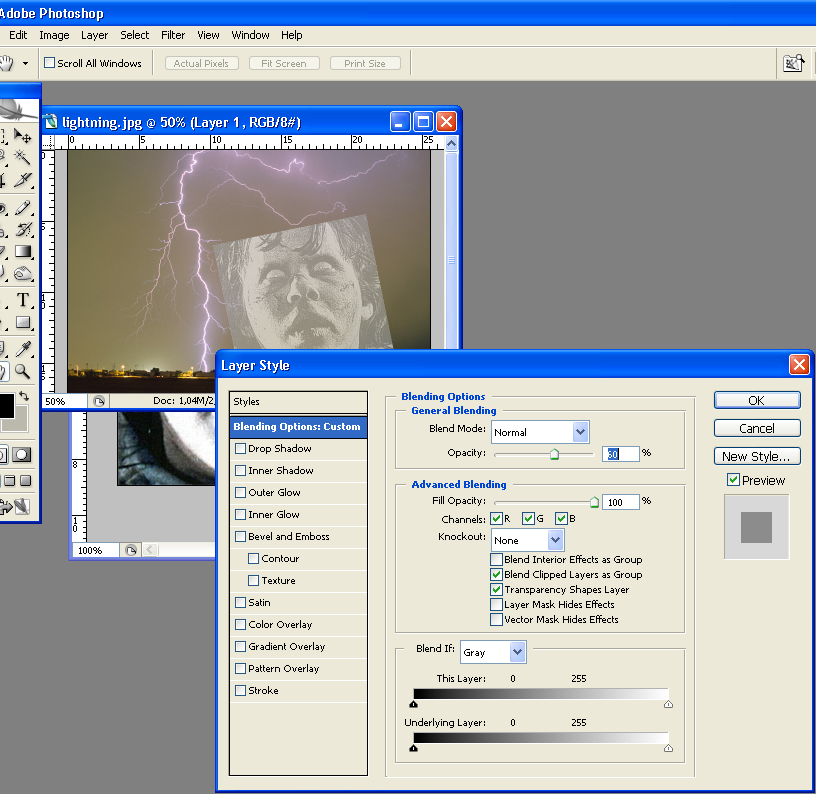Open the Filter menu

point(173,35)
